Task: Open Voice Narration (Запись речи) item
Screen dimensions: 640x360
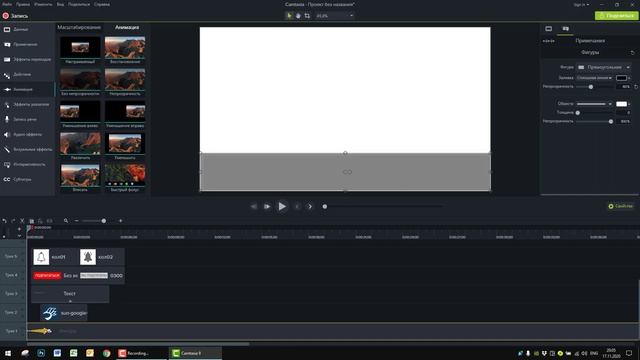Action: 27,119
